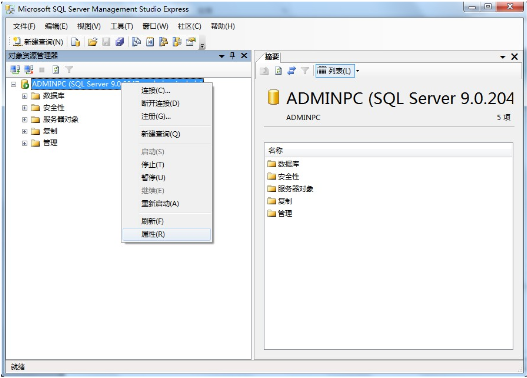
Task: Click the filter funnel icon in Object Explorer
Action: [69, 70]
